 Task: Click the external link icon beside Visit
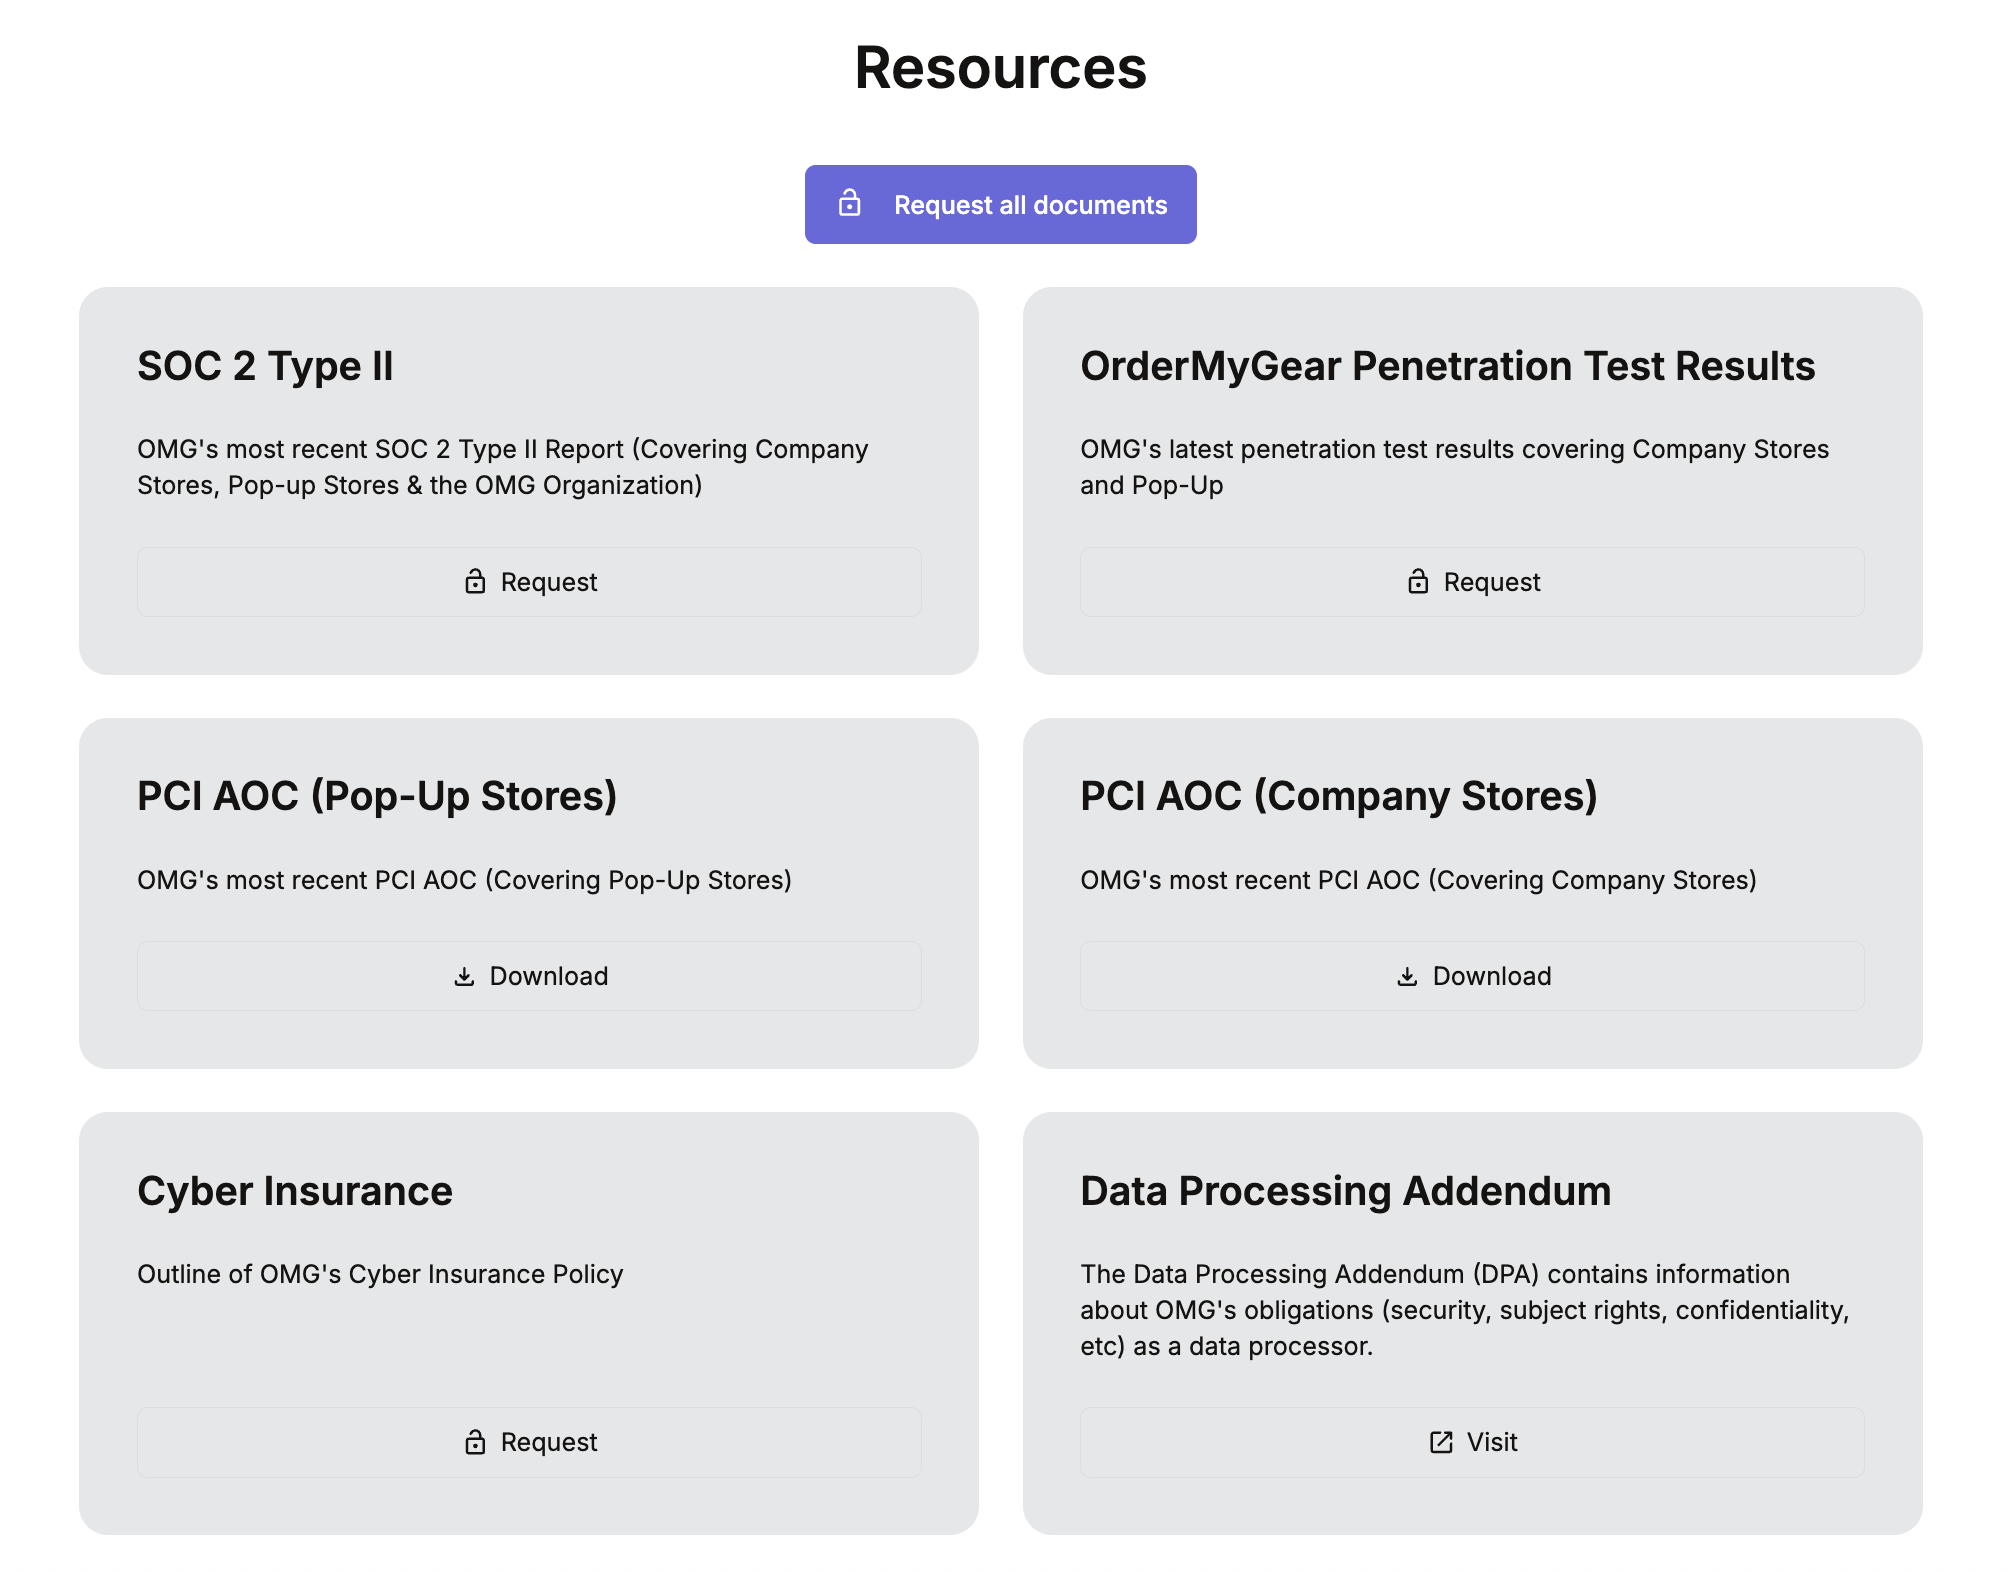tap(1441, 1442)
